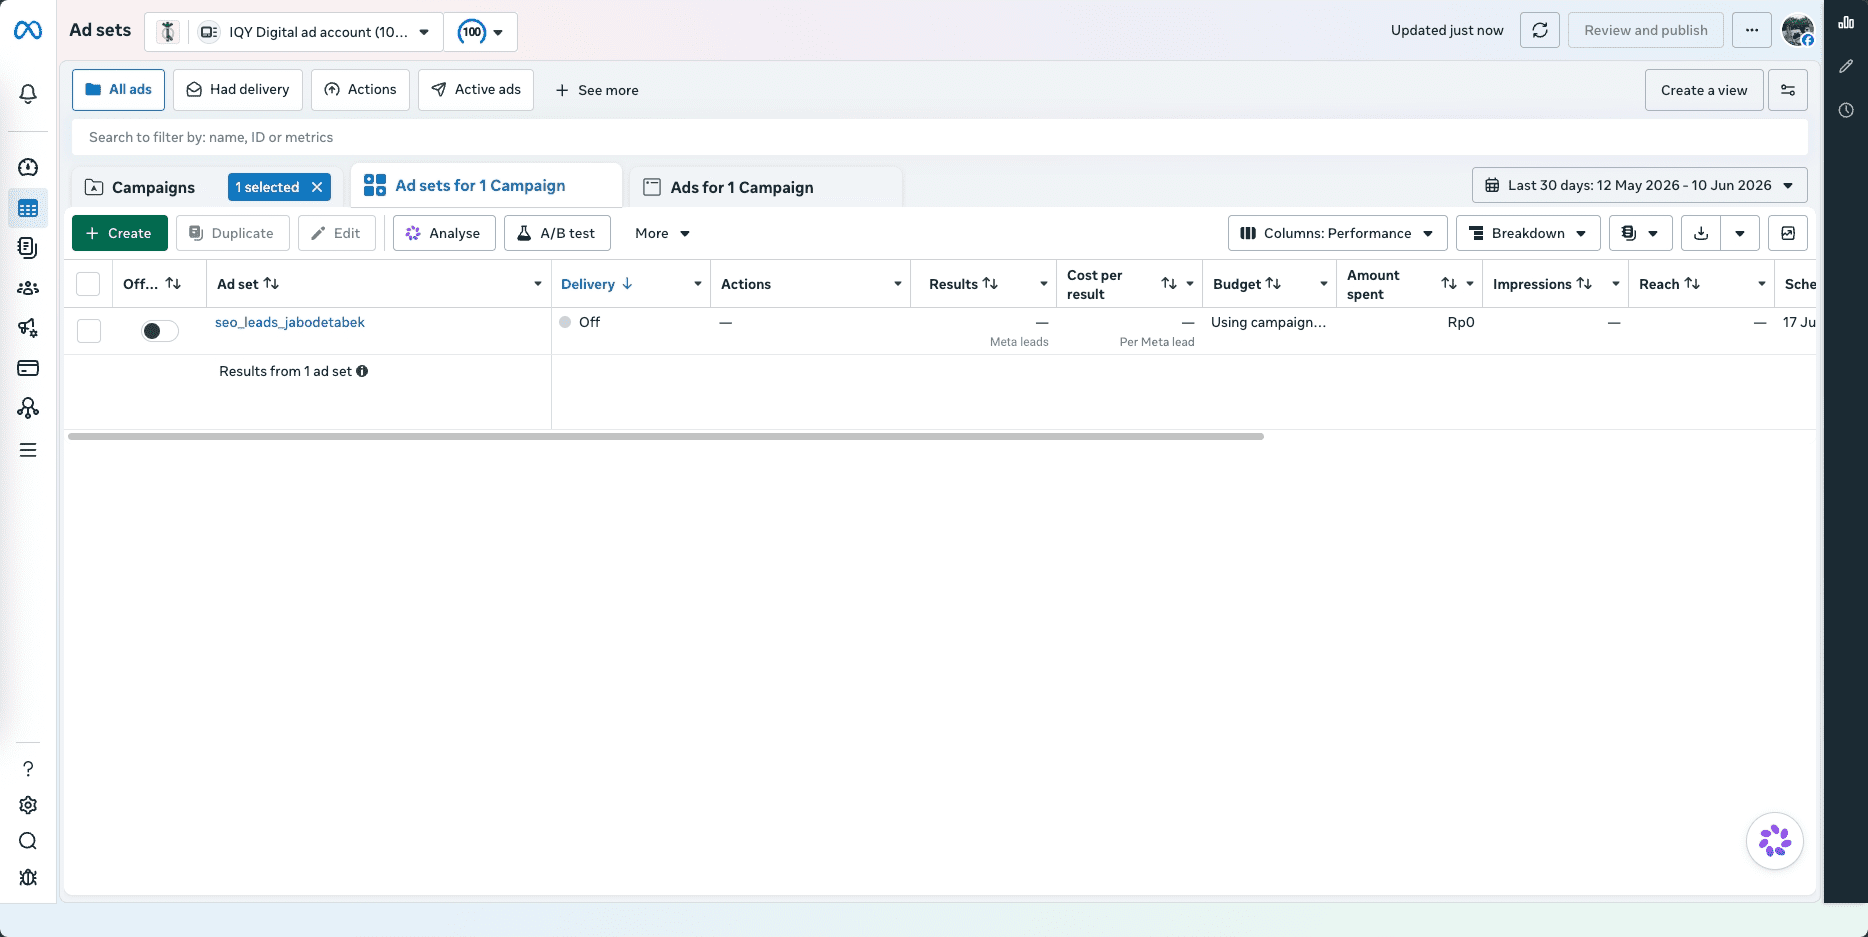The width and height of the screenshot is (1868, 937).
Task: Click the horizontal table scrollbar
Action: point(666,436)
